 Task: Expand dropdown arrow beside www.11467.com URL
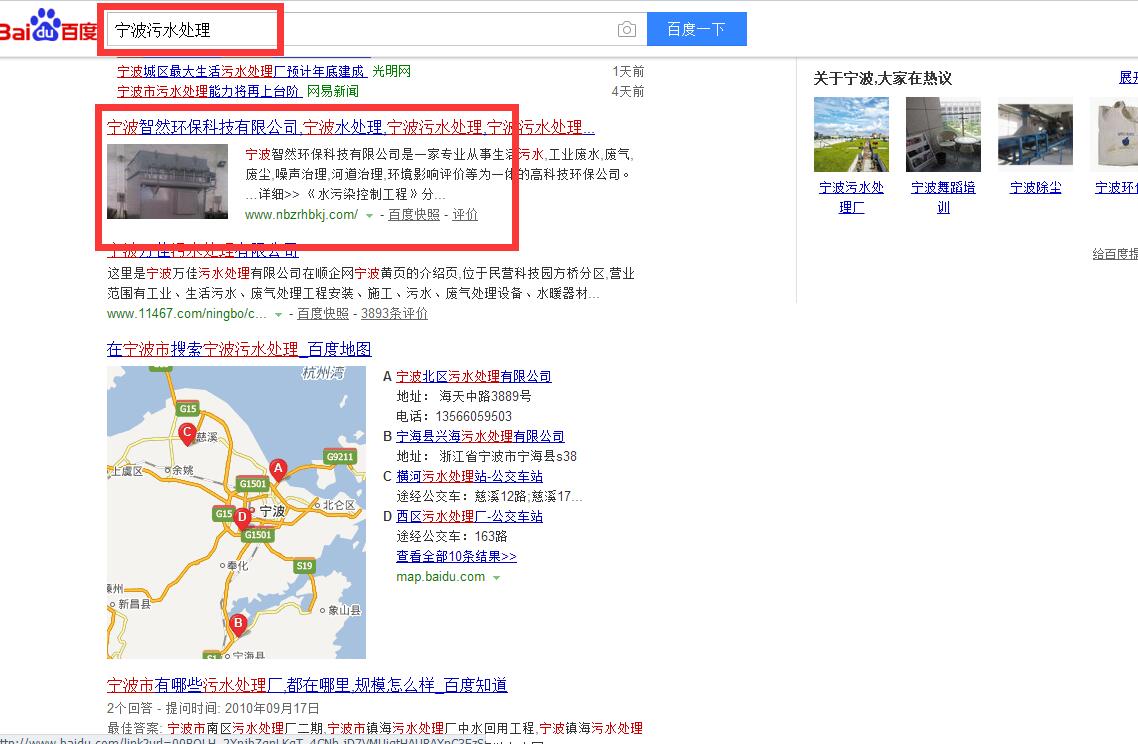[278, 314]
